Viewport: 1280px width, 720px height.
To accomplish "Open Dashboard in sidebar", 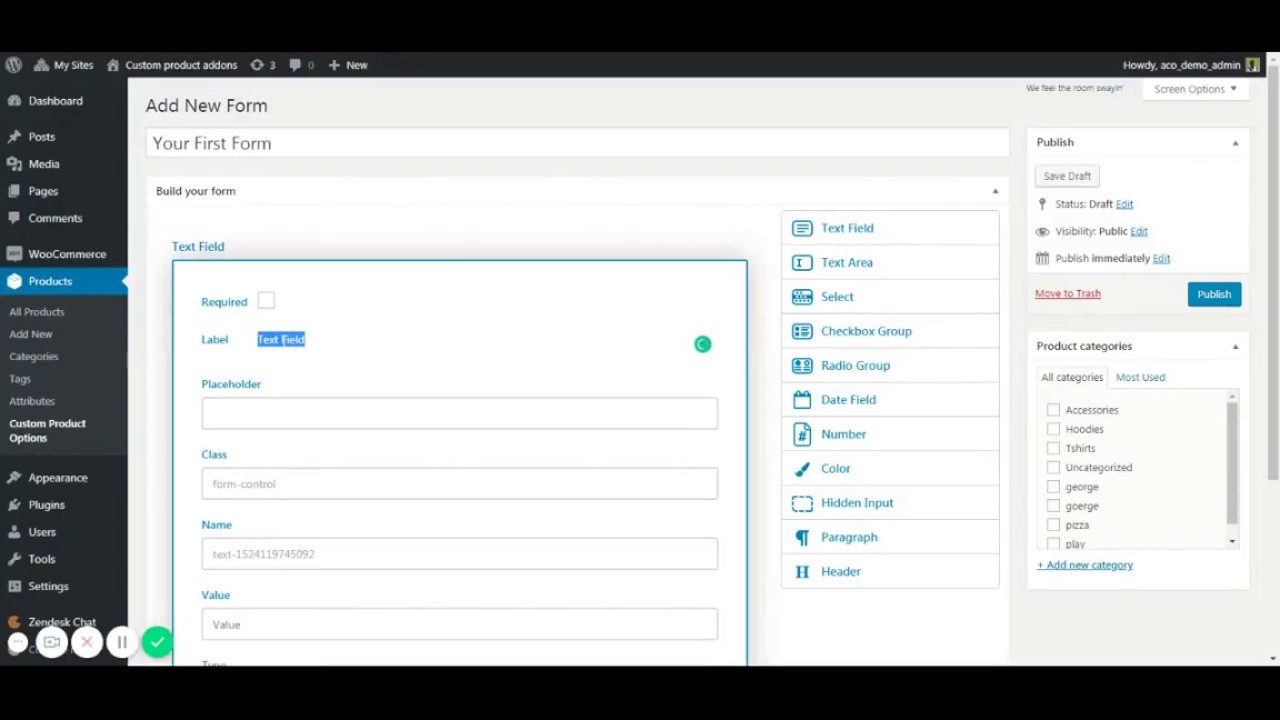I will point(55,101).
